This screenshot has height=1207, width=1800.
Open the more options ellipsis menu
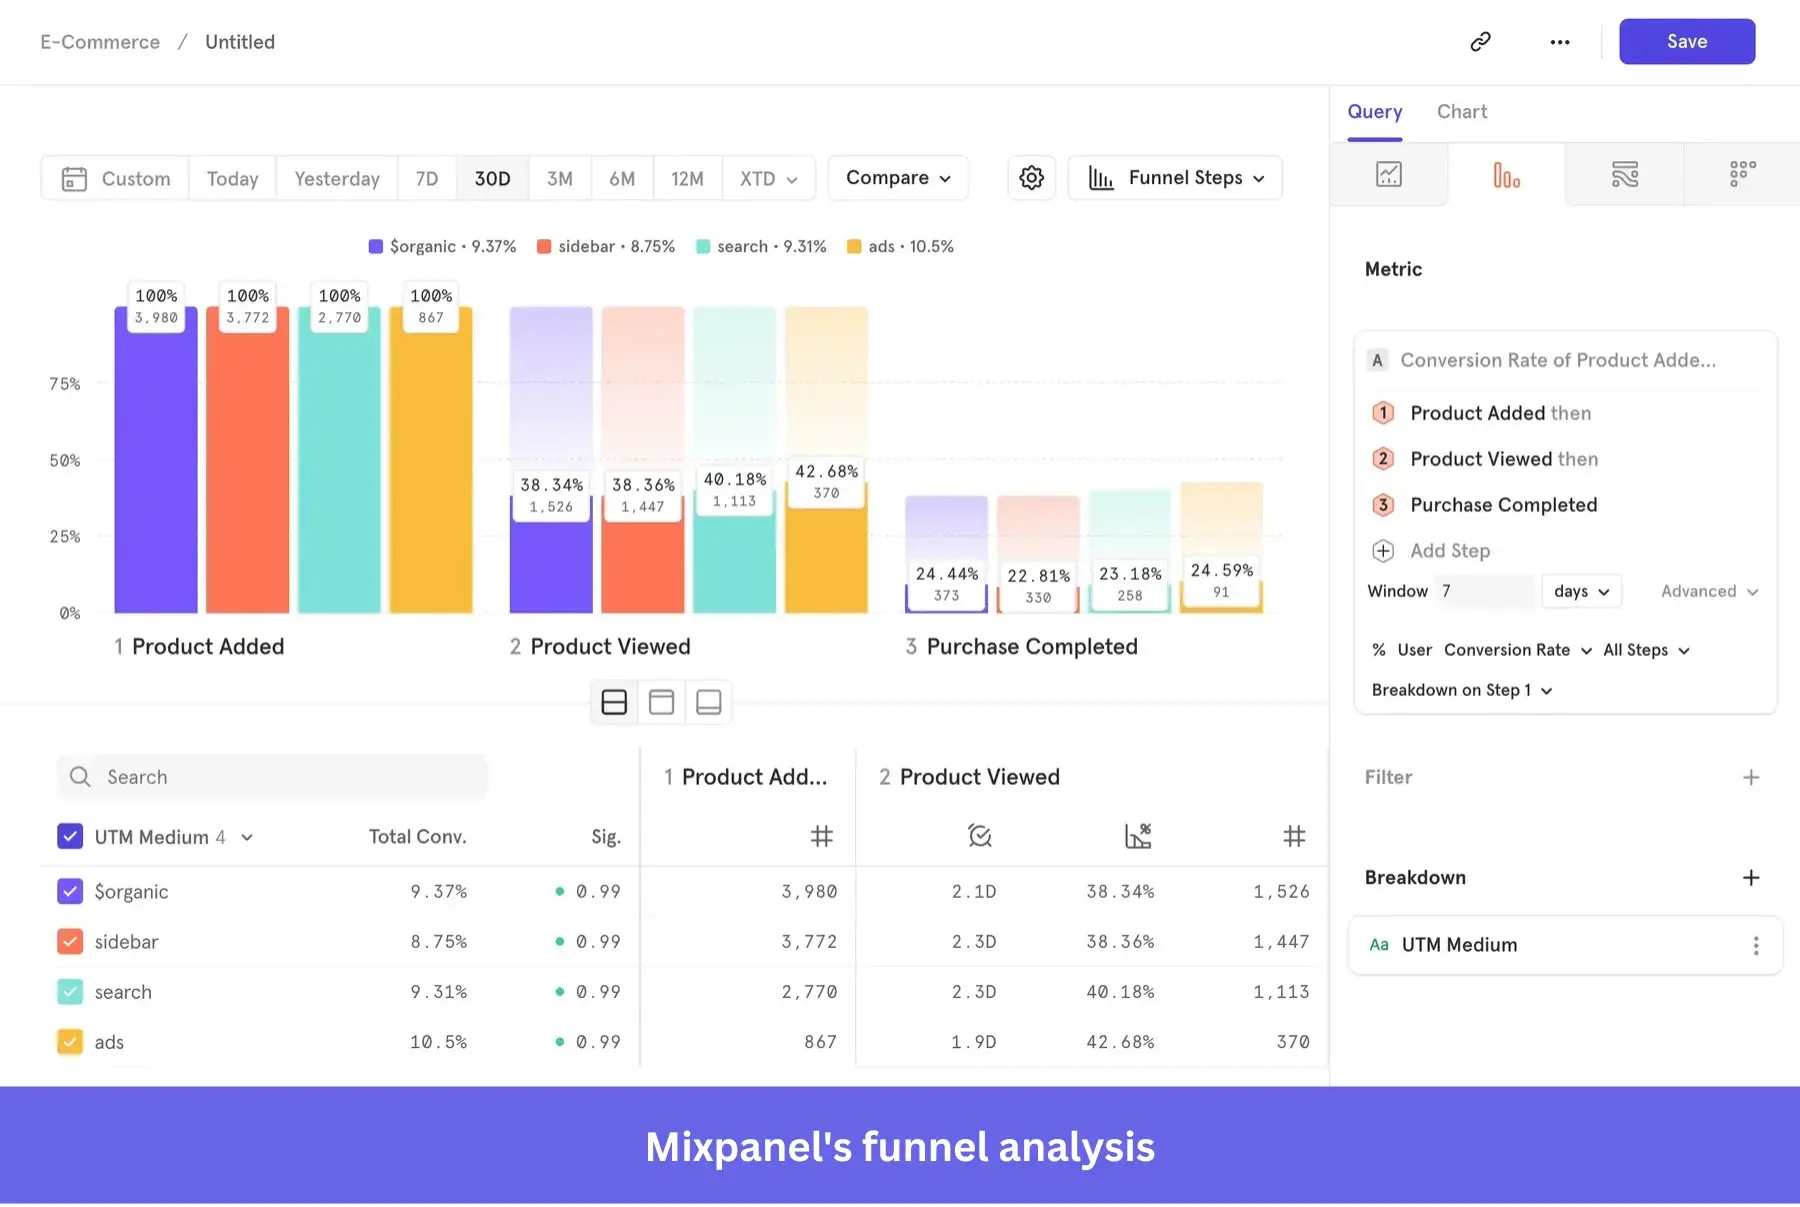[1559, 41]
